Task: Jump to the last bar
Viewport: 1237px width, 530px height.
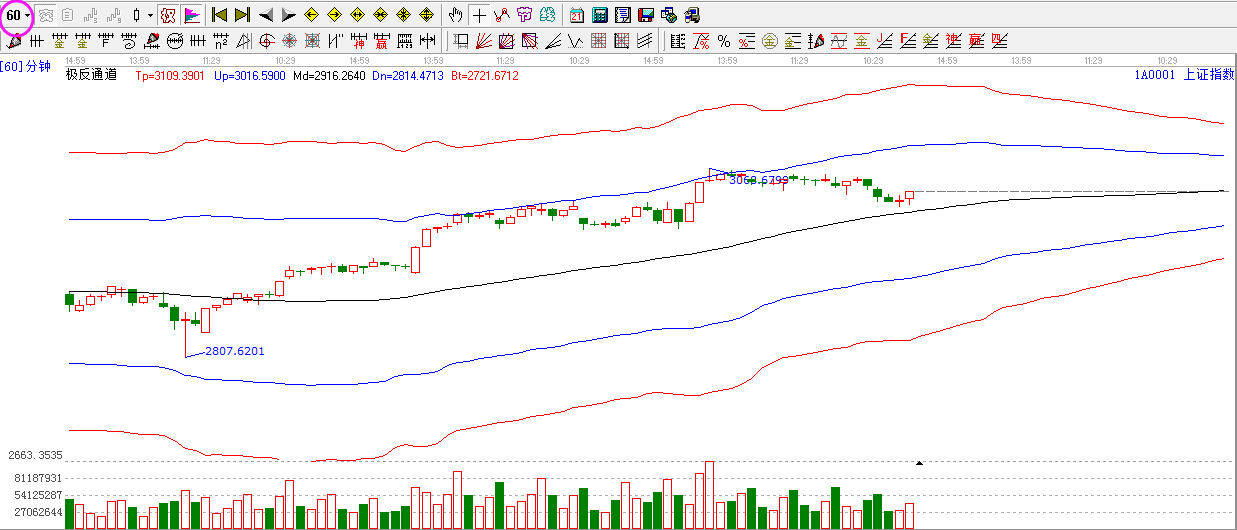Action: pos(242,15)
